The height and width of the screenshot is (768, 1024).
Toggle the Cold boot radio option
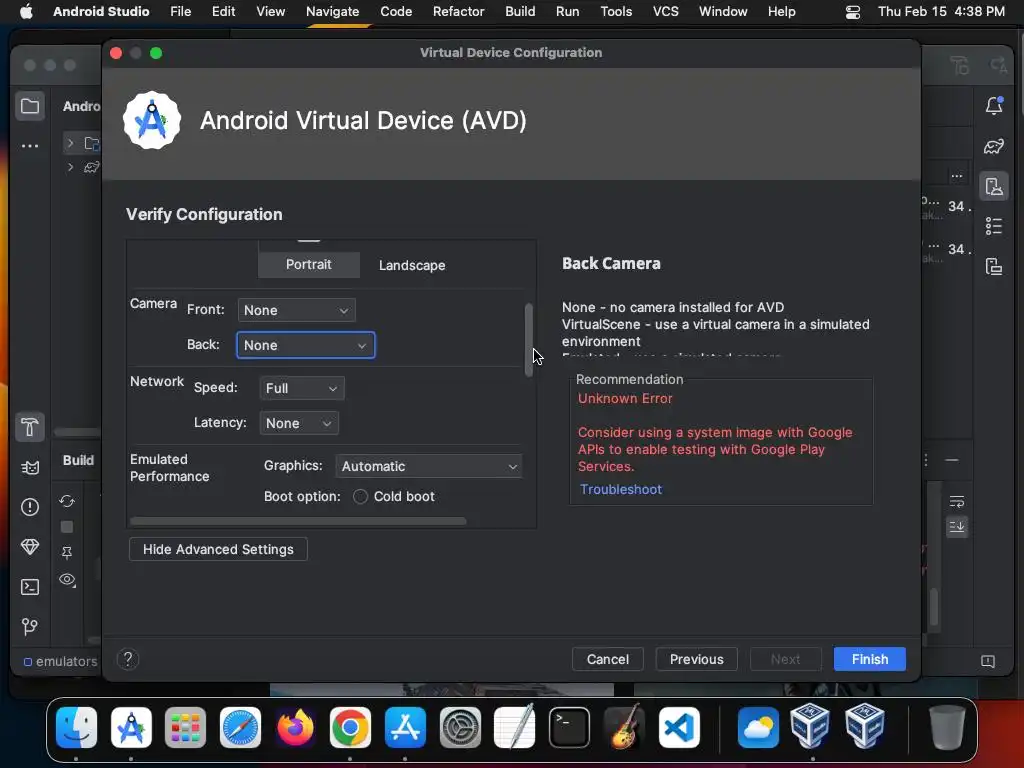click(360, 496)
